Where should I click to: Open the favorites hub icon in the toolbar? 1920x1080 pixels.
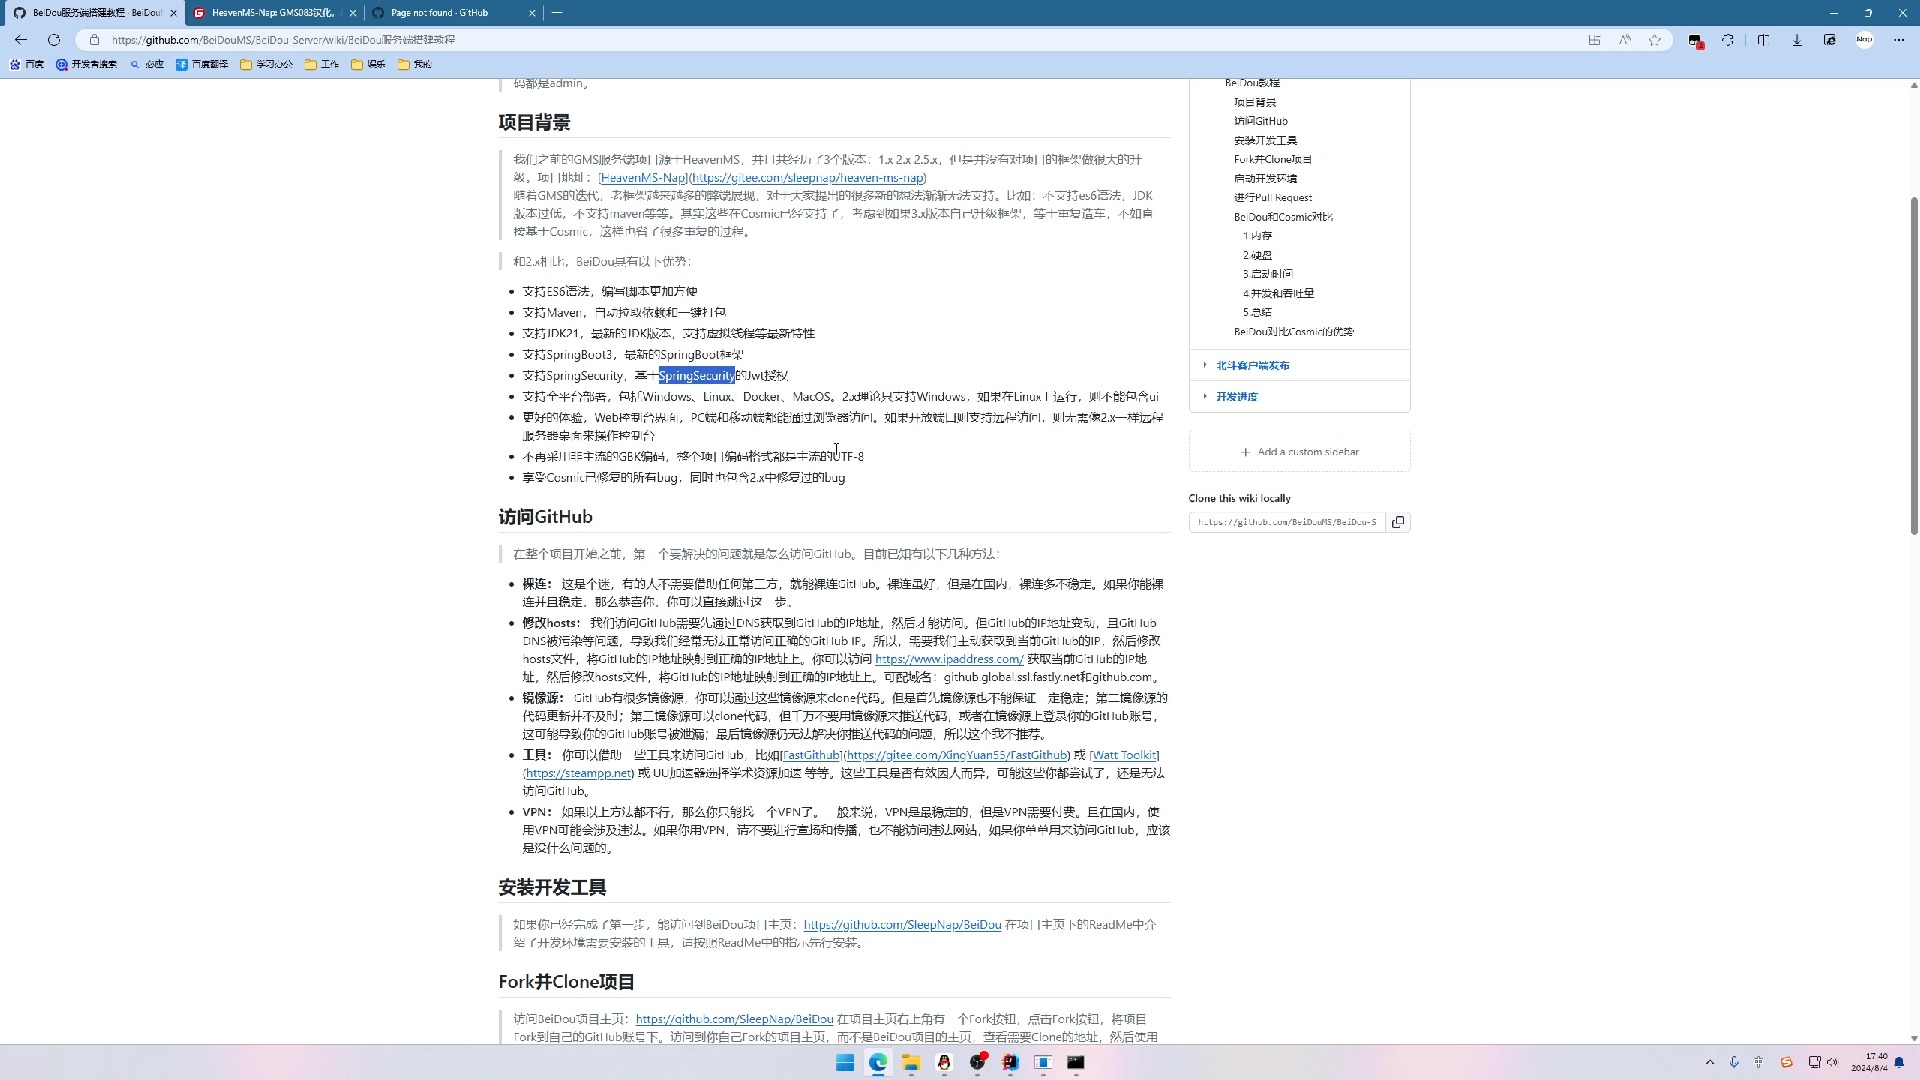coord(1763,40)
